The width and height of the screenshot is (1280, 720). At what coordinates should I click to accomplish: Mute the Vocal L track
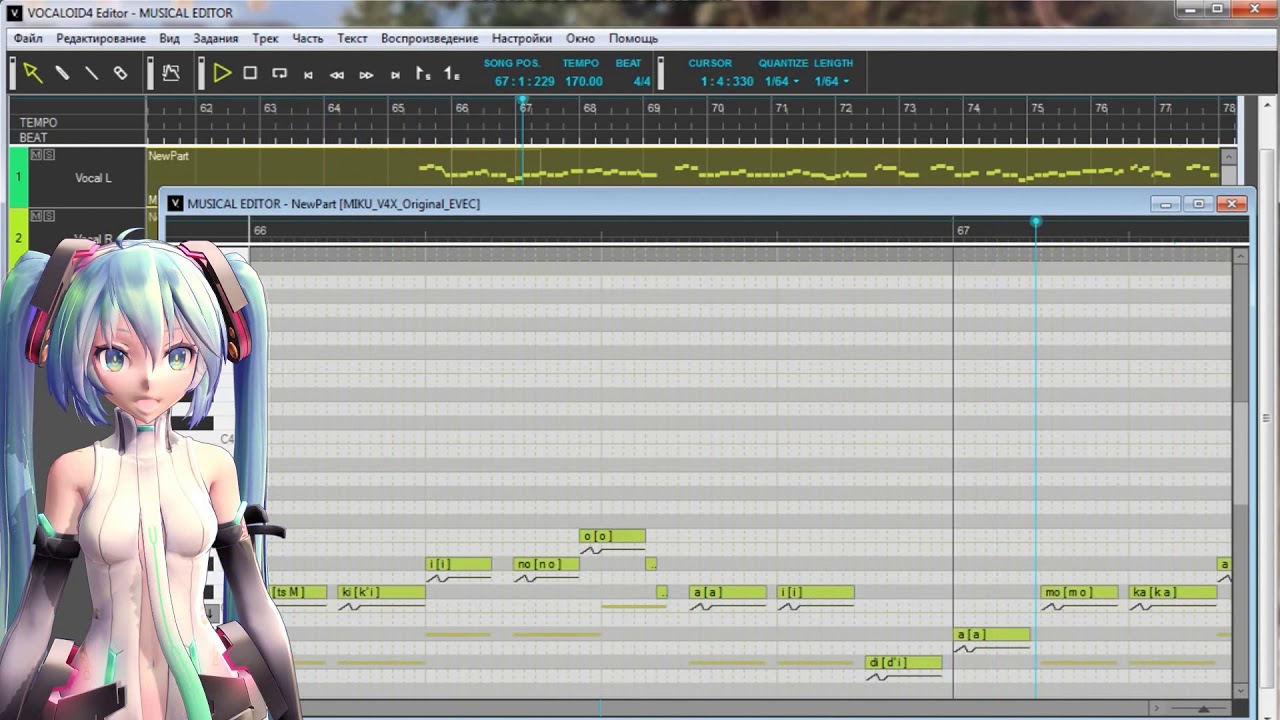pyautogui.click(x=36, y=155)
